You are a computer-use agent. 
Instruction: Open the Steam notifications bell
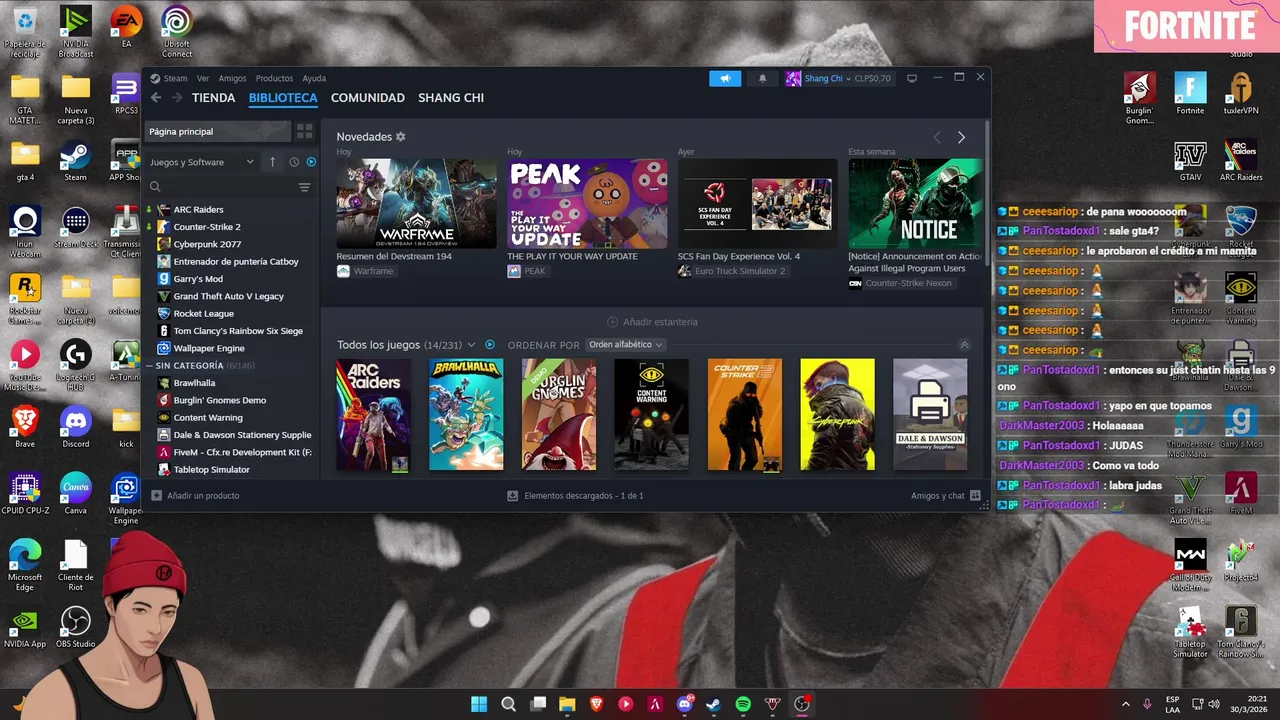click(x=762, y=78)
